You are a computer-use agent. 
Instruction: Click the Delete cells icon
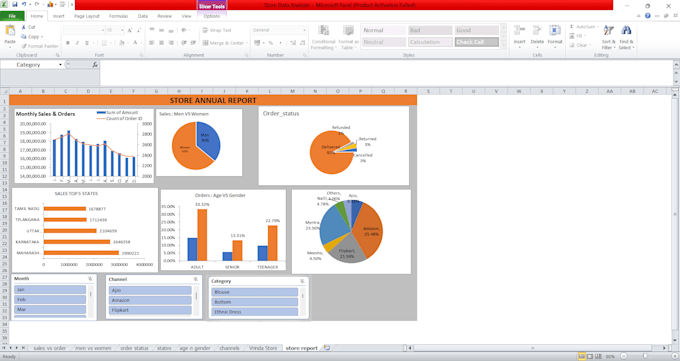(x=537, y=30)
